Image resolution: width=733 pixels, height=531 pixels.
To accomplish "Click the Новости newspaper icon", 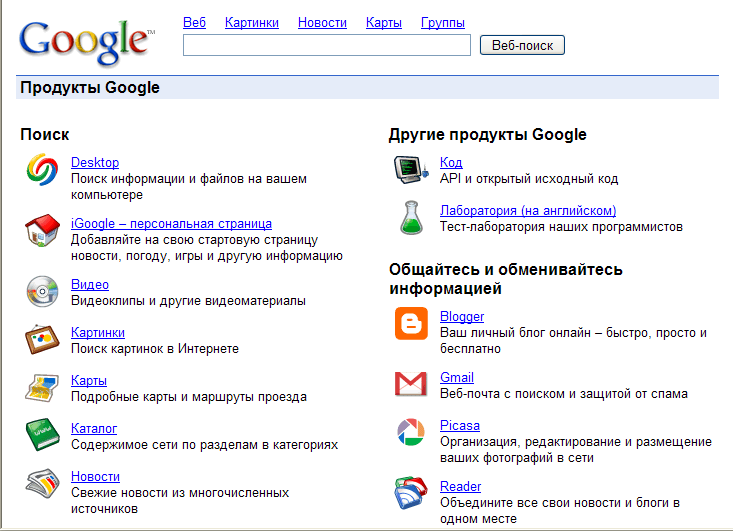I will pyautogui.click(x=42, y=483).
